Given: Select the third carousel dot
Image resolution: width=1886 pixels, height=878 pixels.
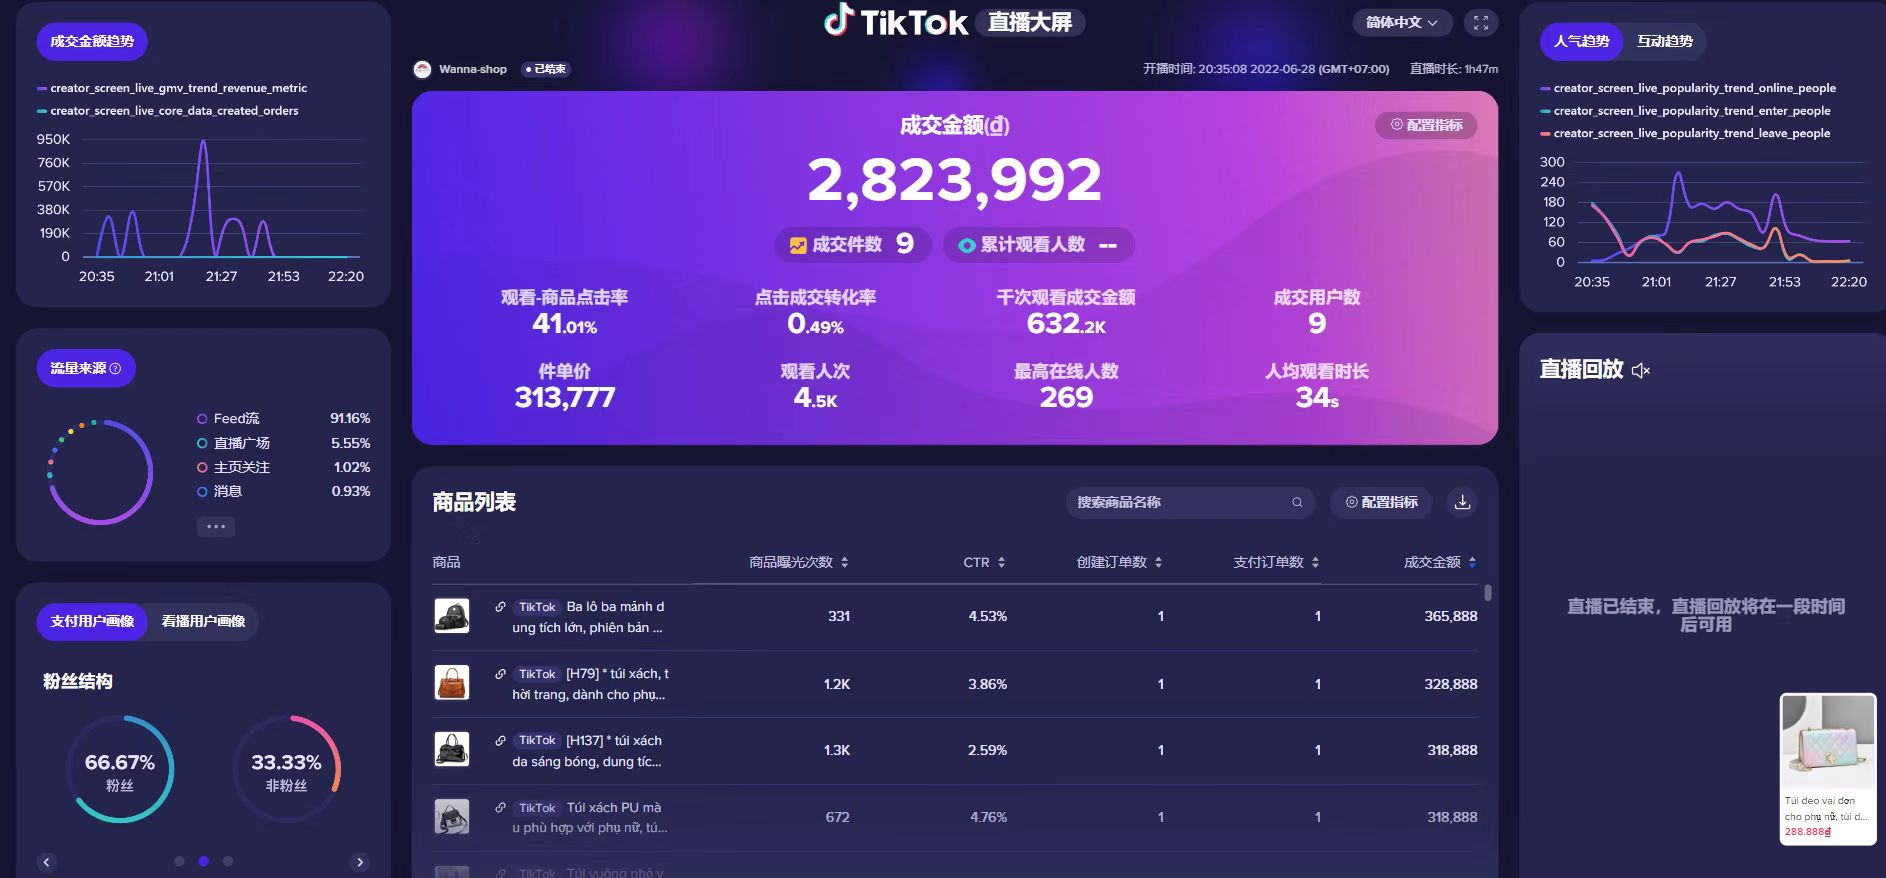Looking at the screenshot, I should point(228,861).
